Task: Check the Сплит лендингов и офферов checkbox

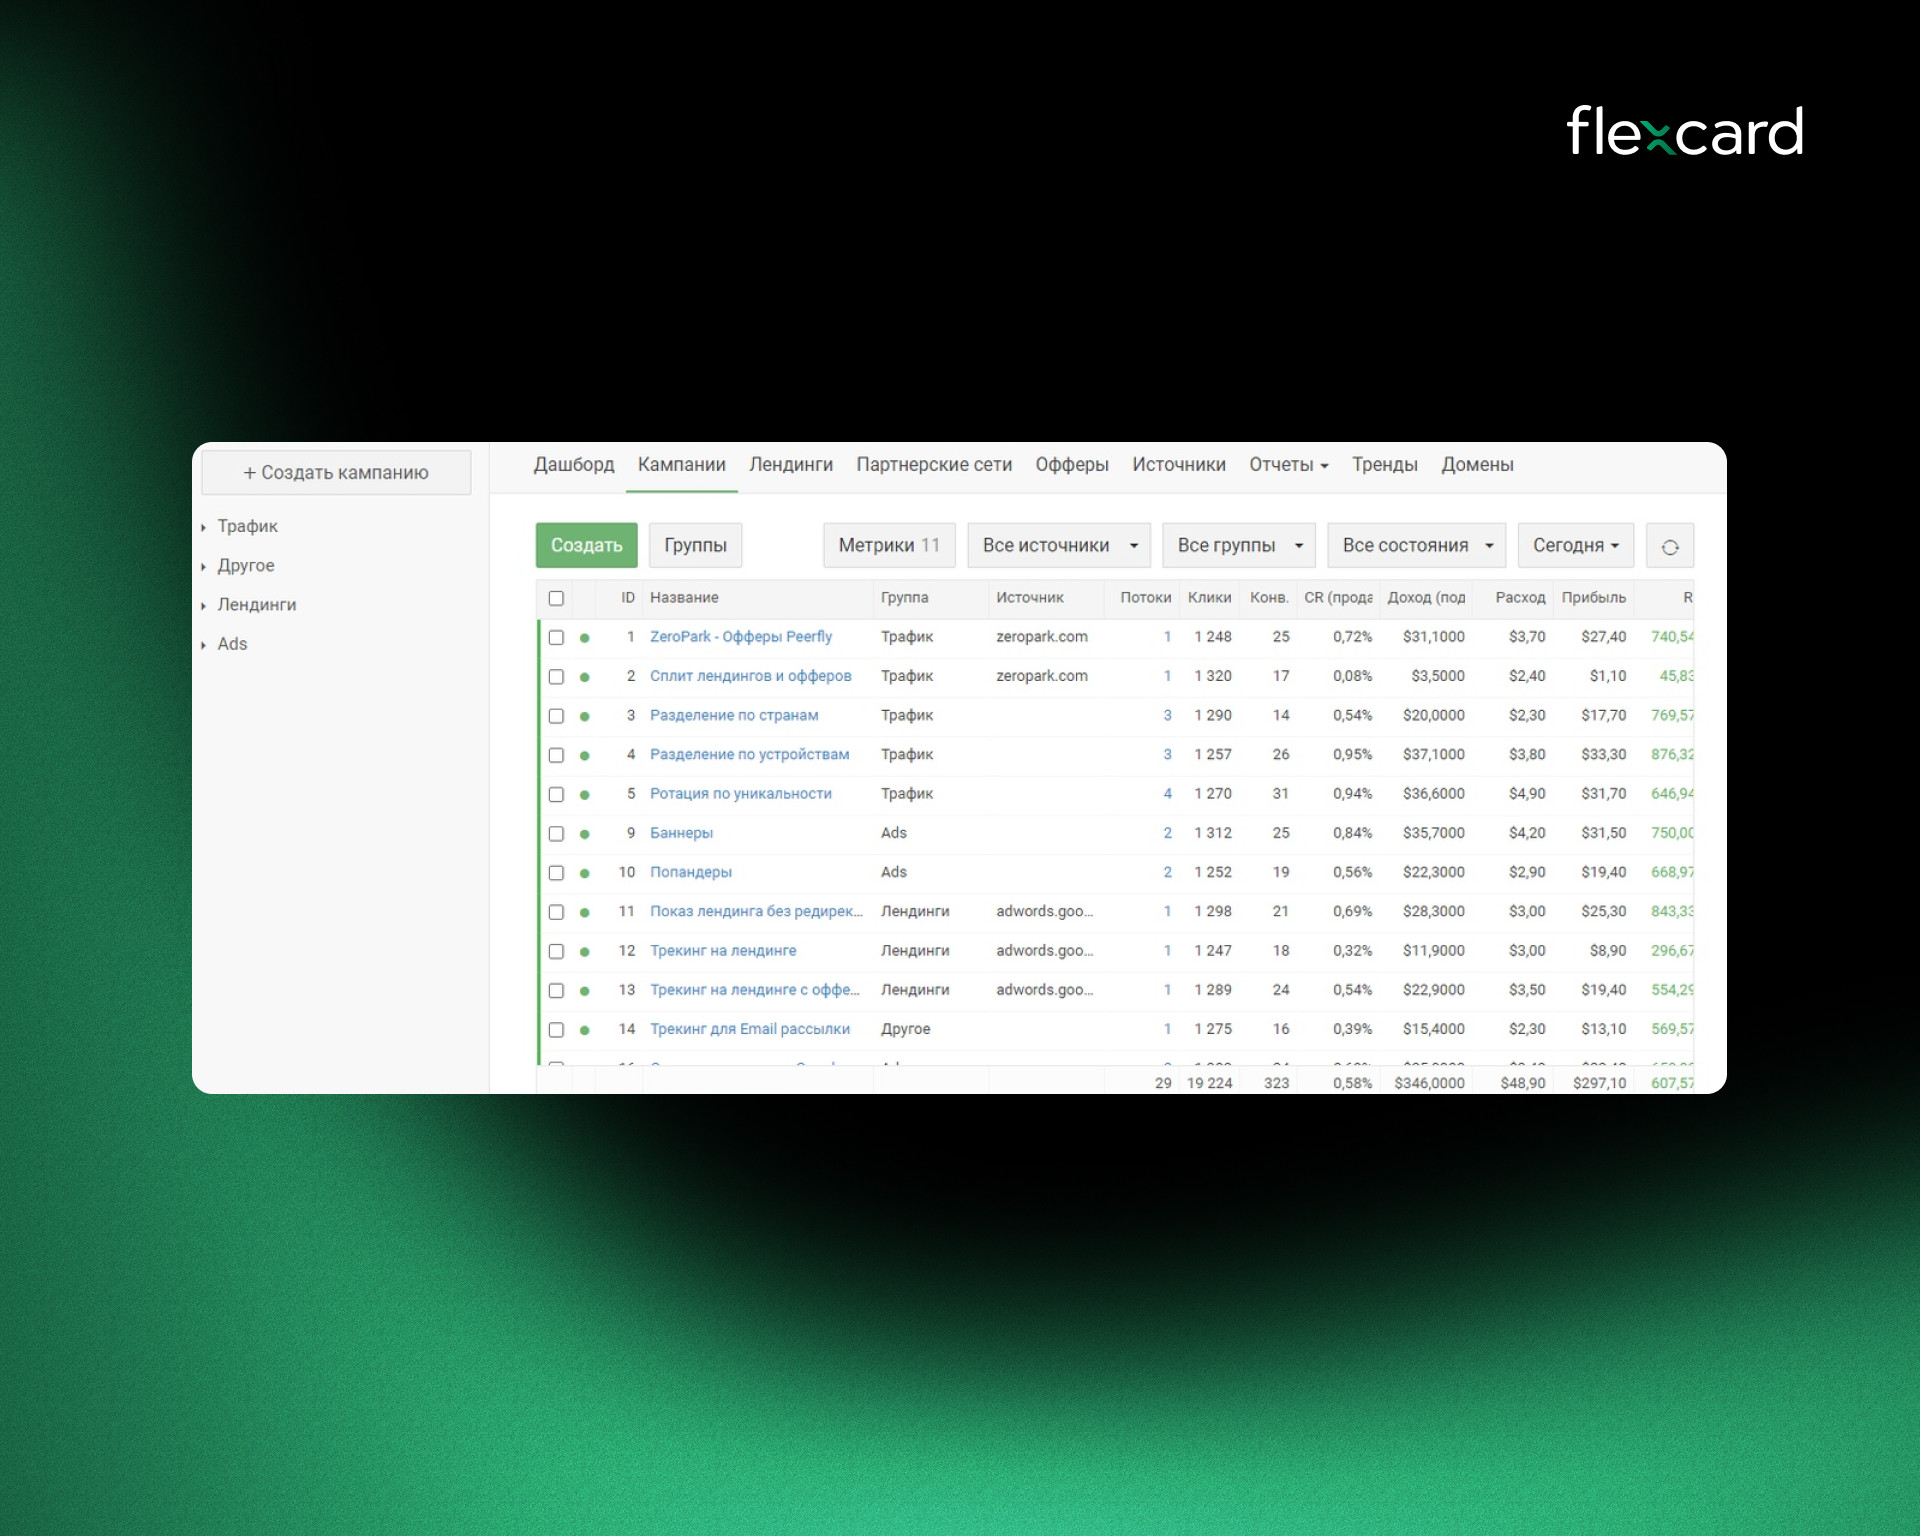Action: pos(556,677)
